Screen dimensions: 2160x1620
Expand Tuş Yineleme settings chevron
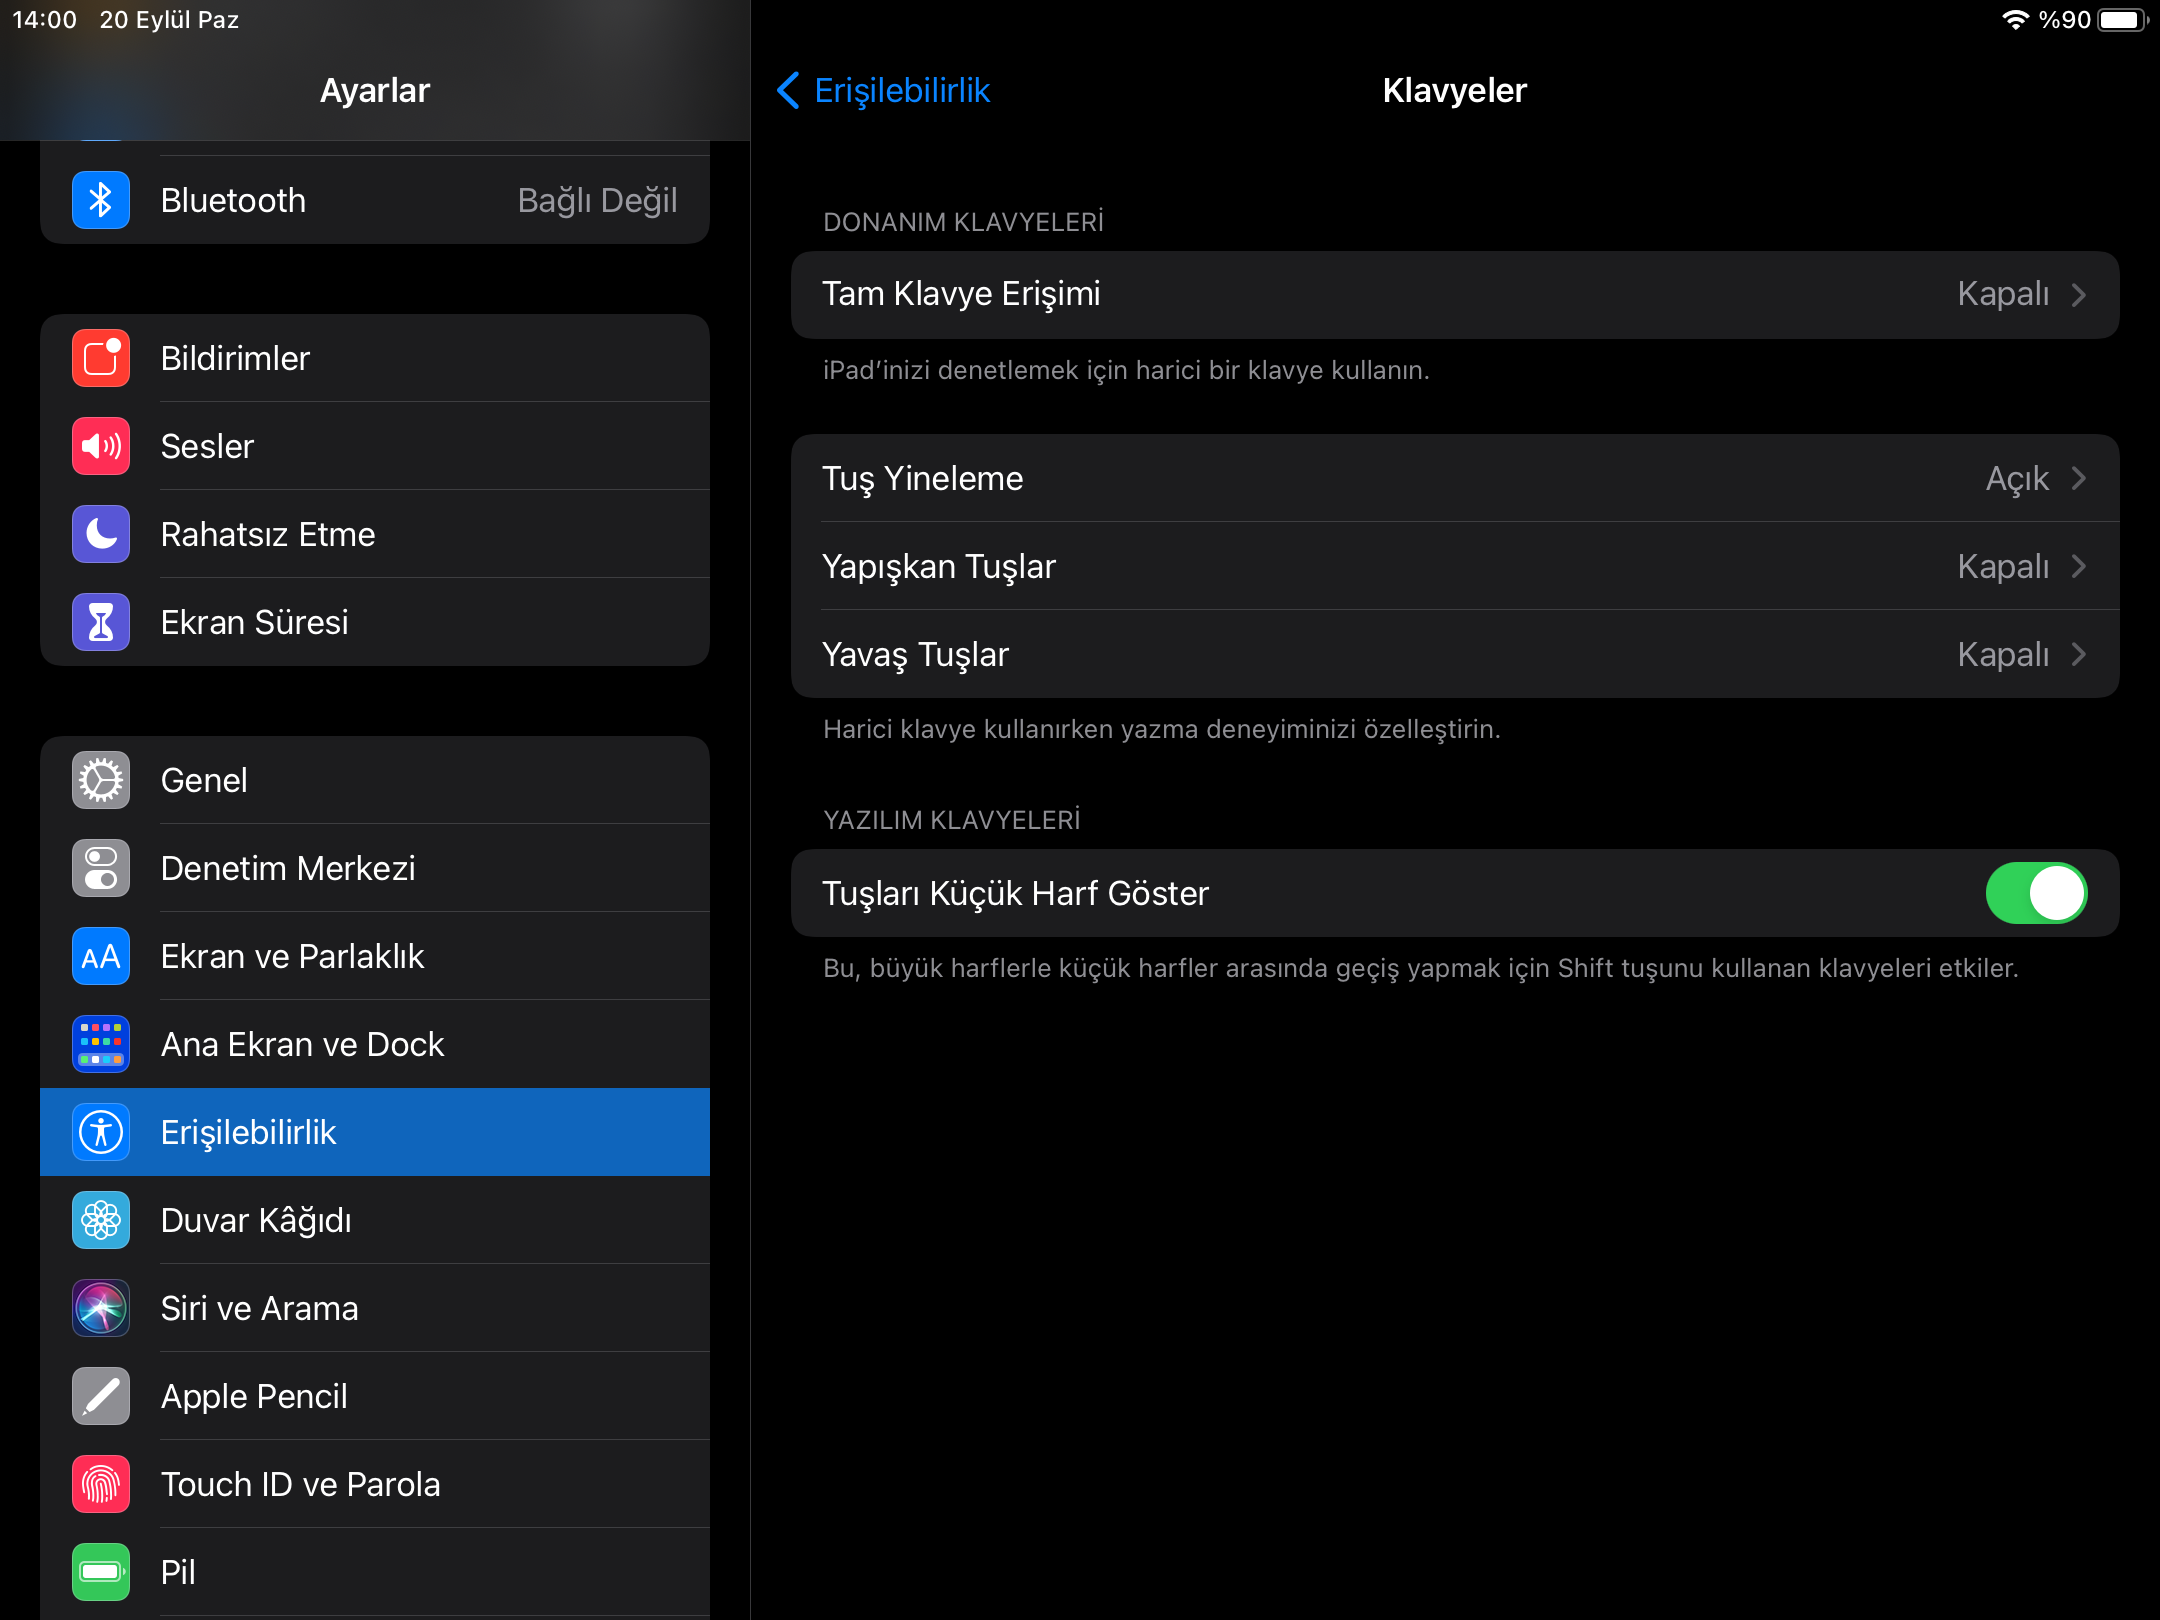[2078, 479]
